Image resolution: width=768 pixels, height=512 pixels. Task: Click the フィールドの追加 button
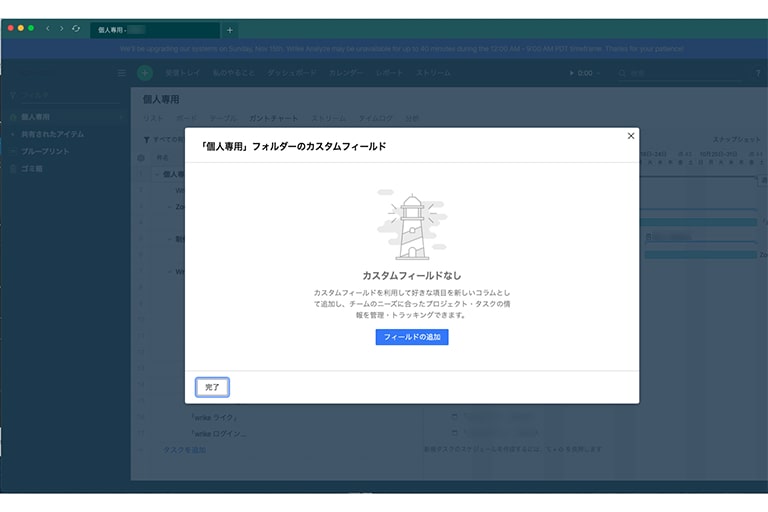click(x=412, y=337)
